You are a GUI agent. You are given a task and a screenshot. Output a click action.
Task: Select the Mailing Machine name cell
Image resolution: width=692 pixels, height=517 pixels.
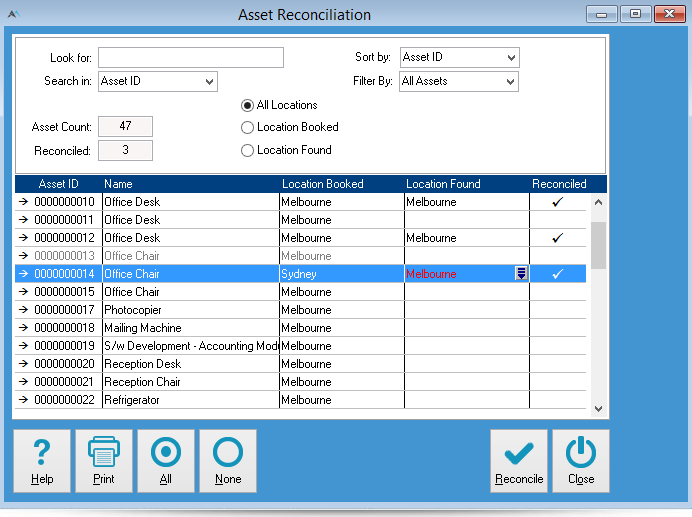[x=191, y=328]
